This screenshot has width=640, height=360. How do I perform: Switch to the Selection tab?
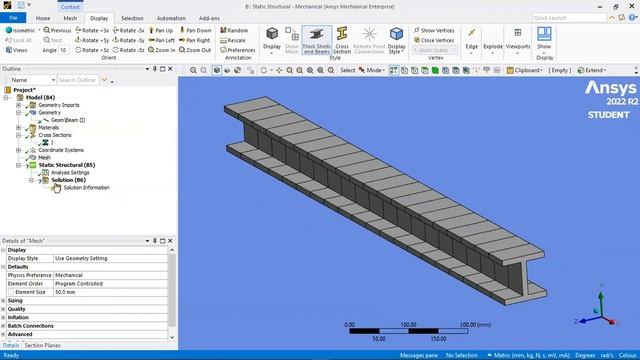(132, 18)
